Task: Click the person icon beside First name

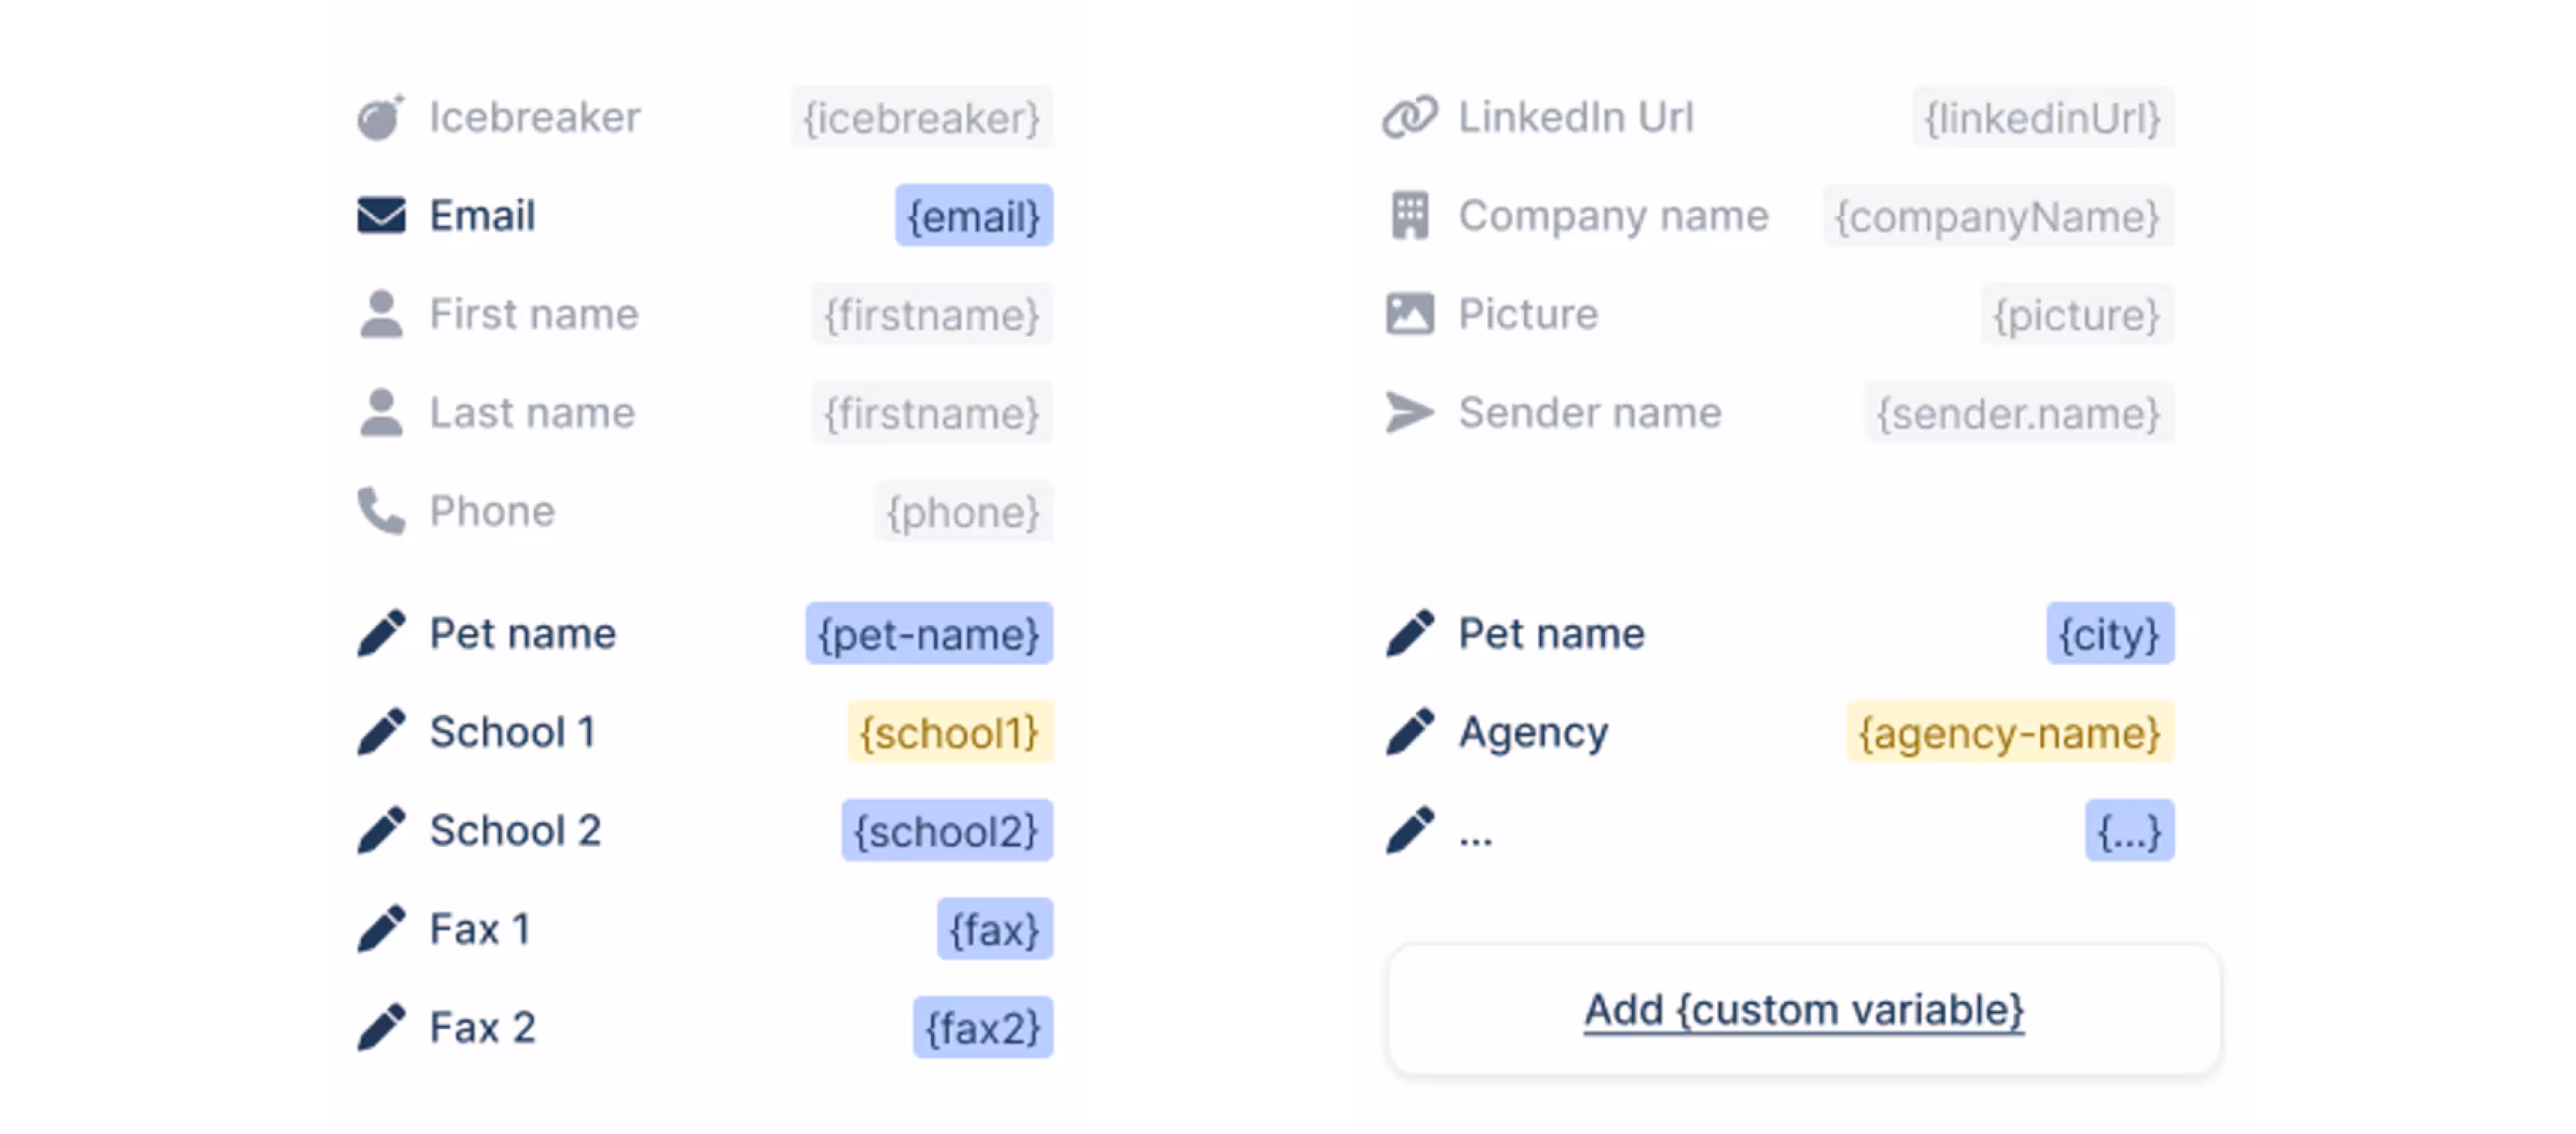Action: tap(381, 314)
